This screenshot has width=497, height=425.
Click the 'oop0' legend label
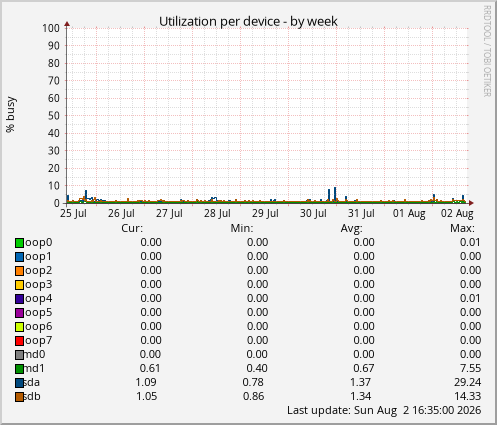(x=39, y=242)
